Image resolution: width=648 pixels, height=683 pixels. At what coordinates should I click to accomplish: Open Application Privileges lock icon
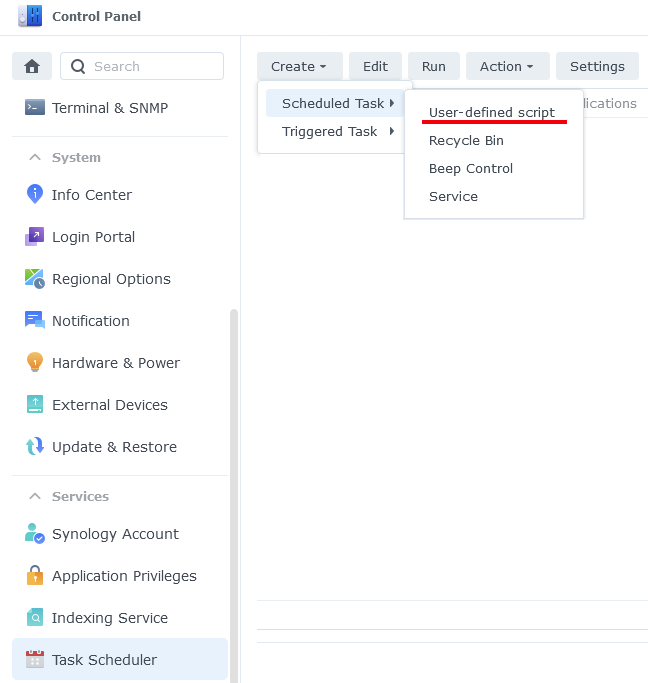35,576
